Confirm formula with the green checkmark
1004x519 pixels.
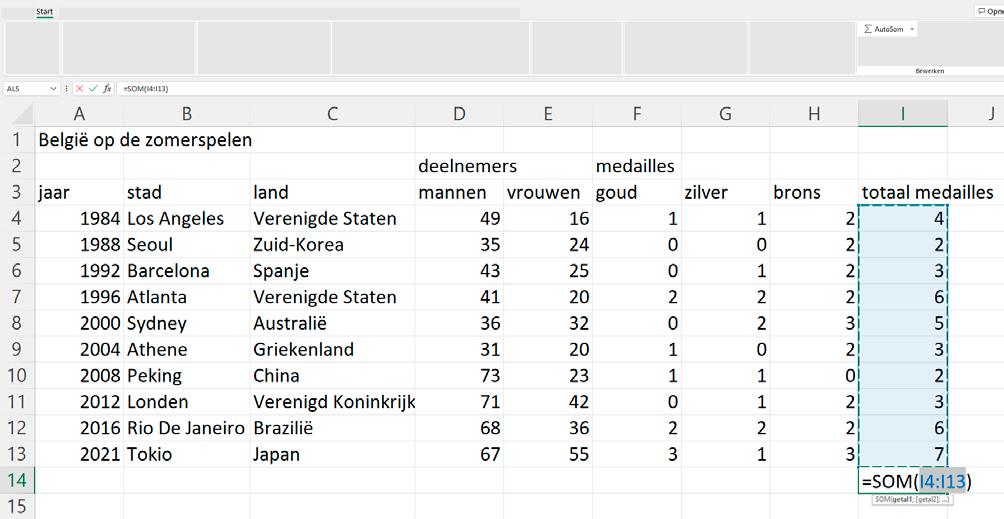(x=93, y=89)
